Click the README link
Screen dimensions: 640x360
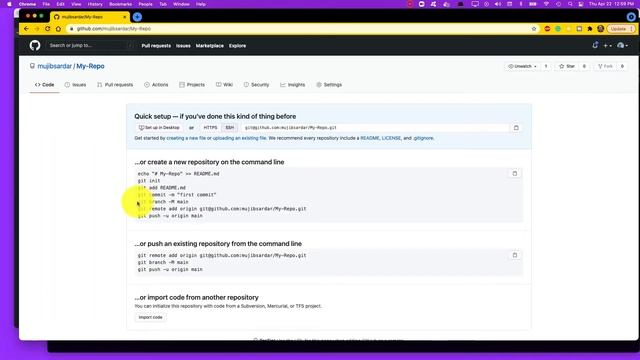[370, 138]
